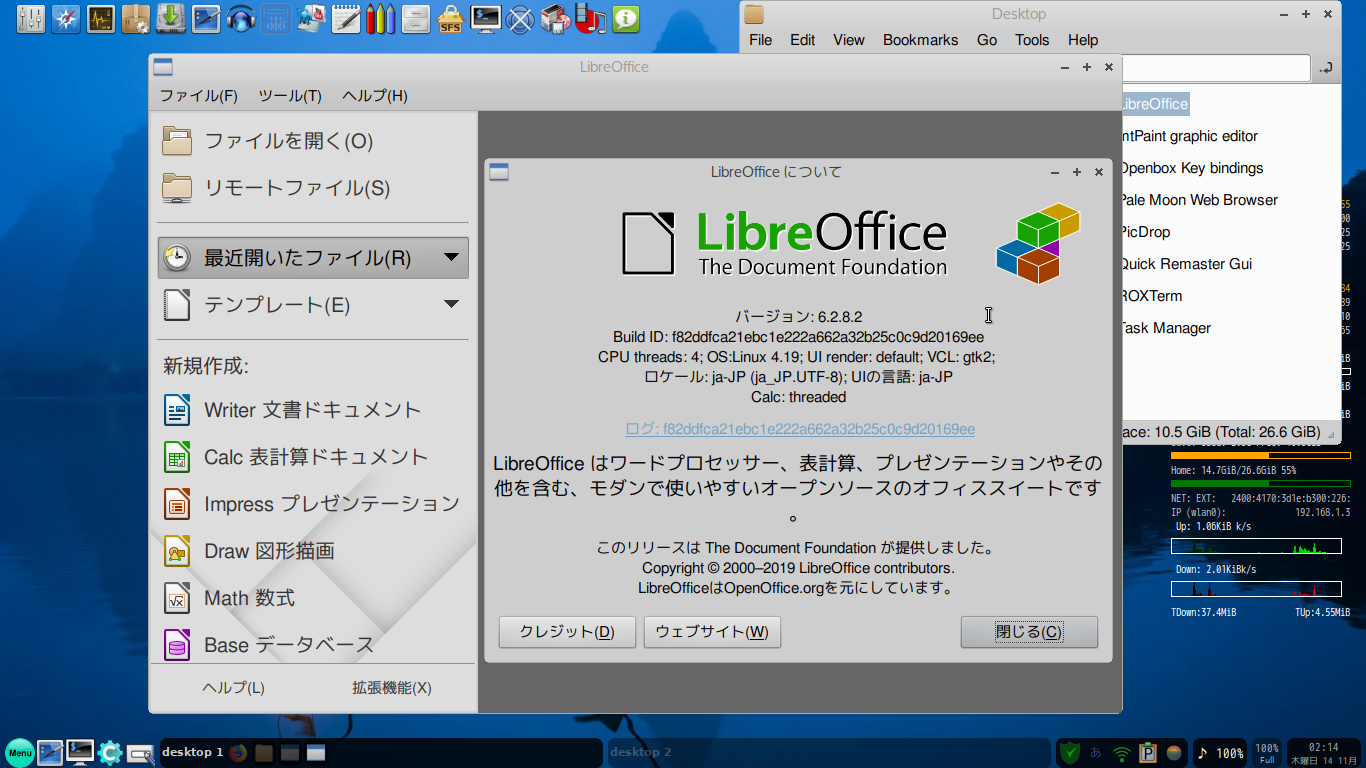The width and height of the screenshot is (1366, 768).
Task: Open the volume 100% music note control
Action: pyautogui.click(x=1220, y=753)
